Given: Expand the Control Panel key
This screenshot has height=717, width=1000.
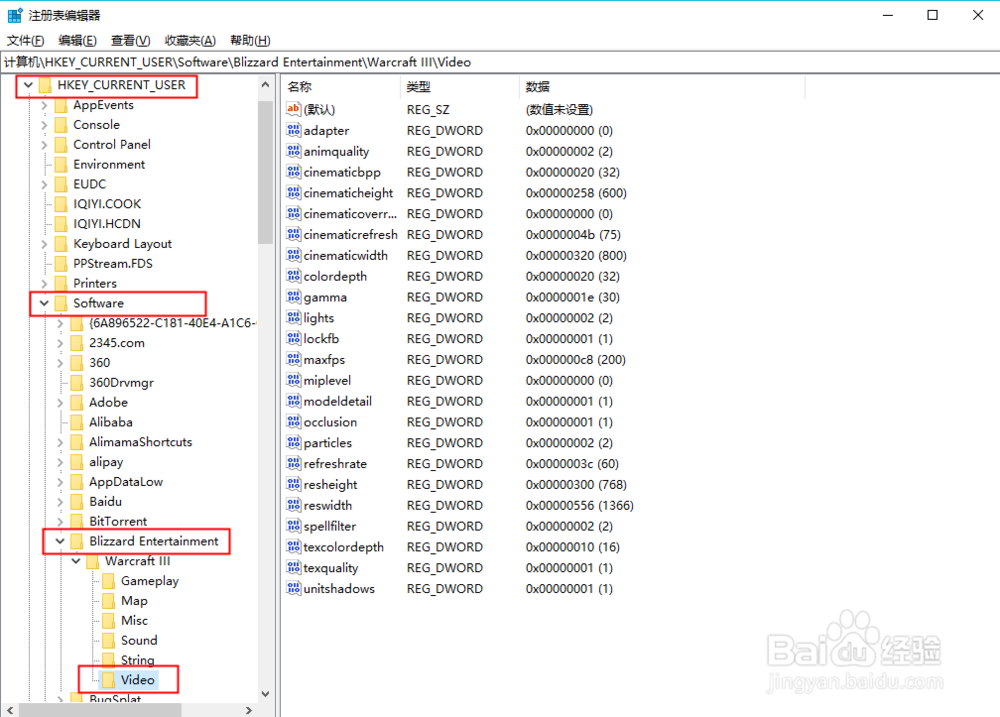Looking at the screenshot, I should (44, 145).
